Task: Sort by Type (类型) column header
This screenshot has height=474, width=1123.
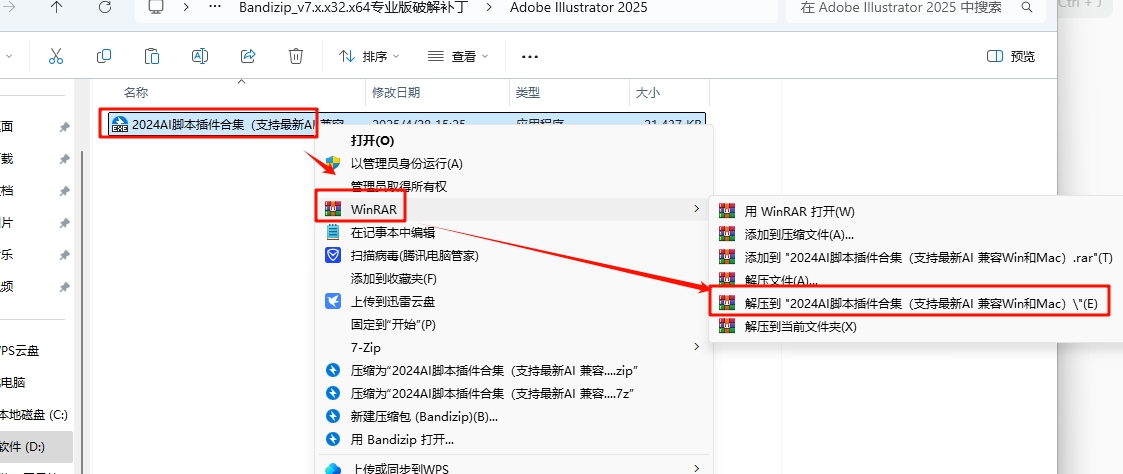Action: point(528,92)
